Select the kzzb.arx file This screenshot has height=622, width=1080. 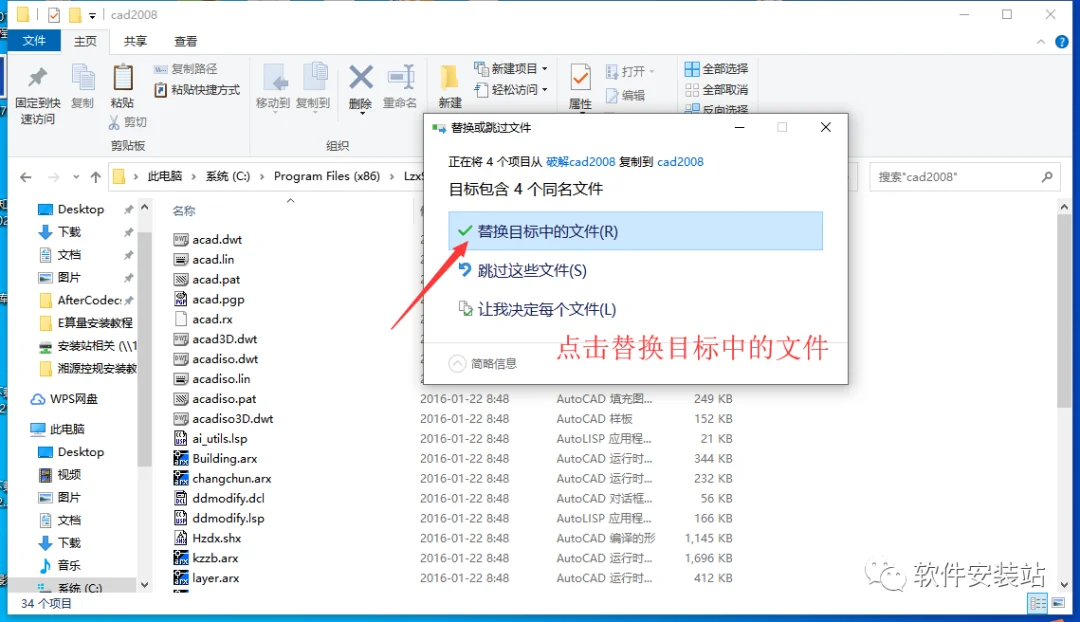point(215,559)
